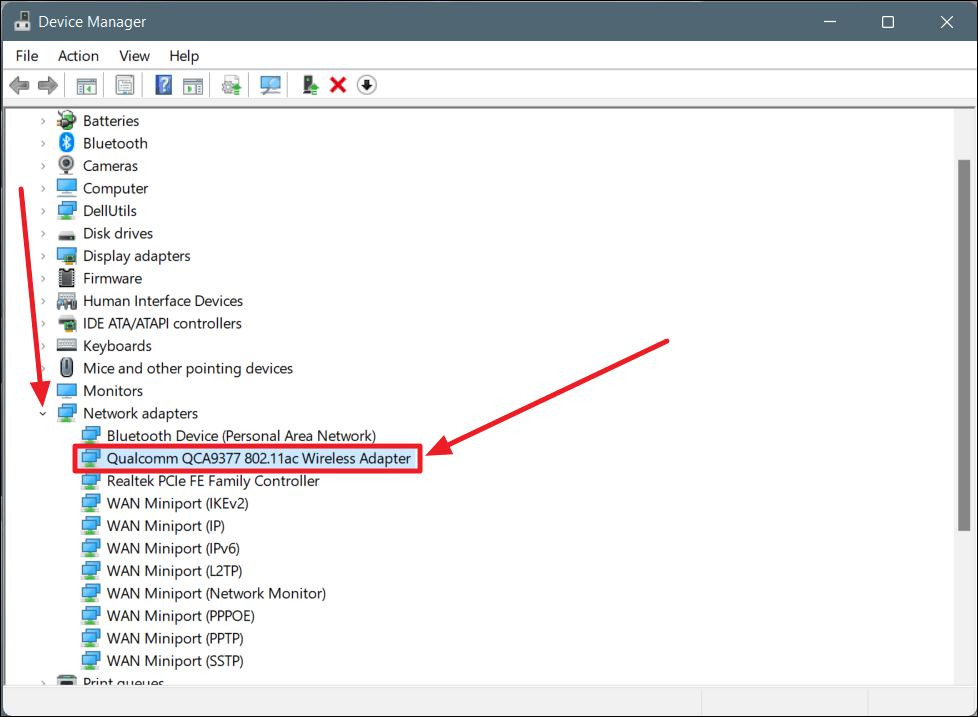This screenshot has height=717, width=978.
Task: Open the View menu
Action: click(x=134, y=56)
